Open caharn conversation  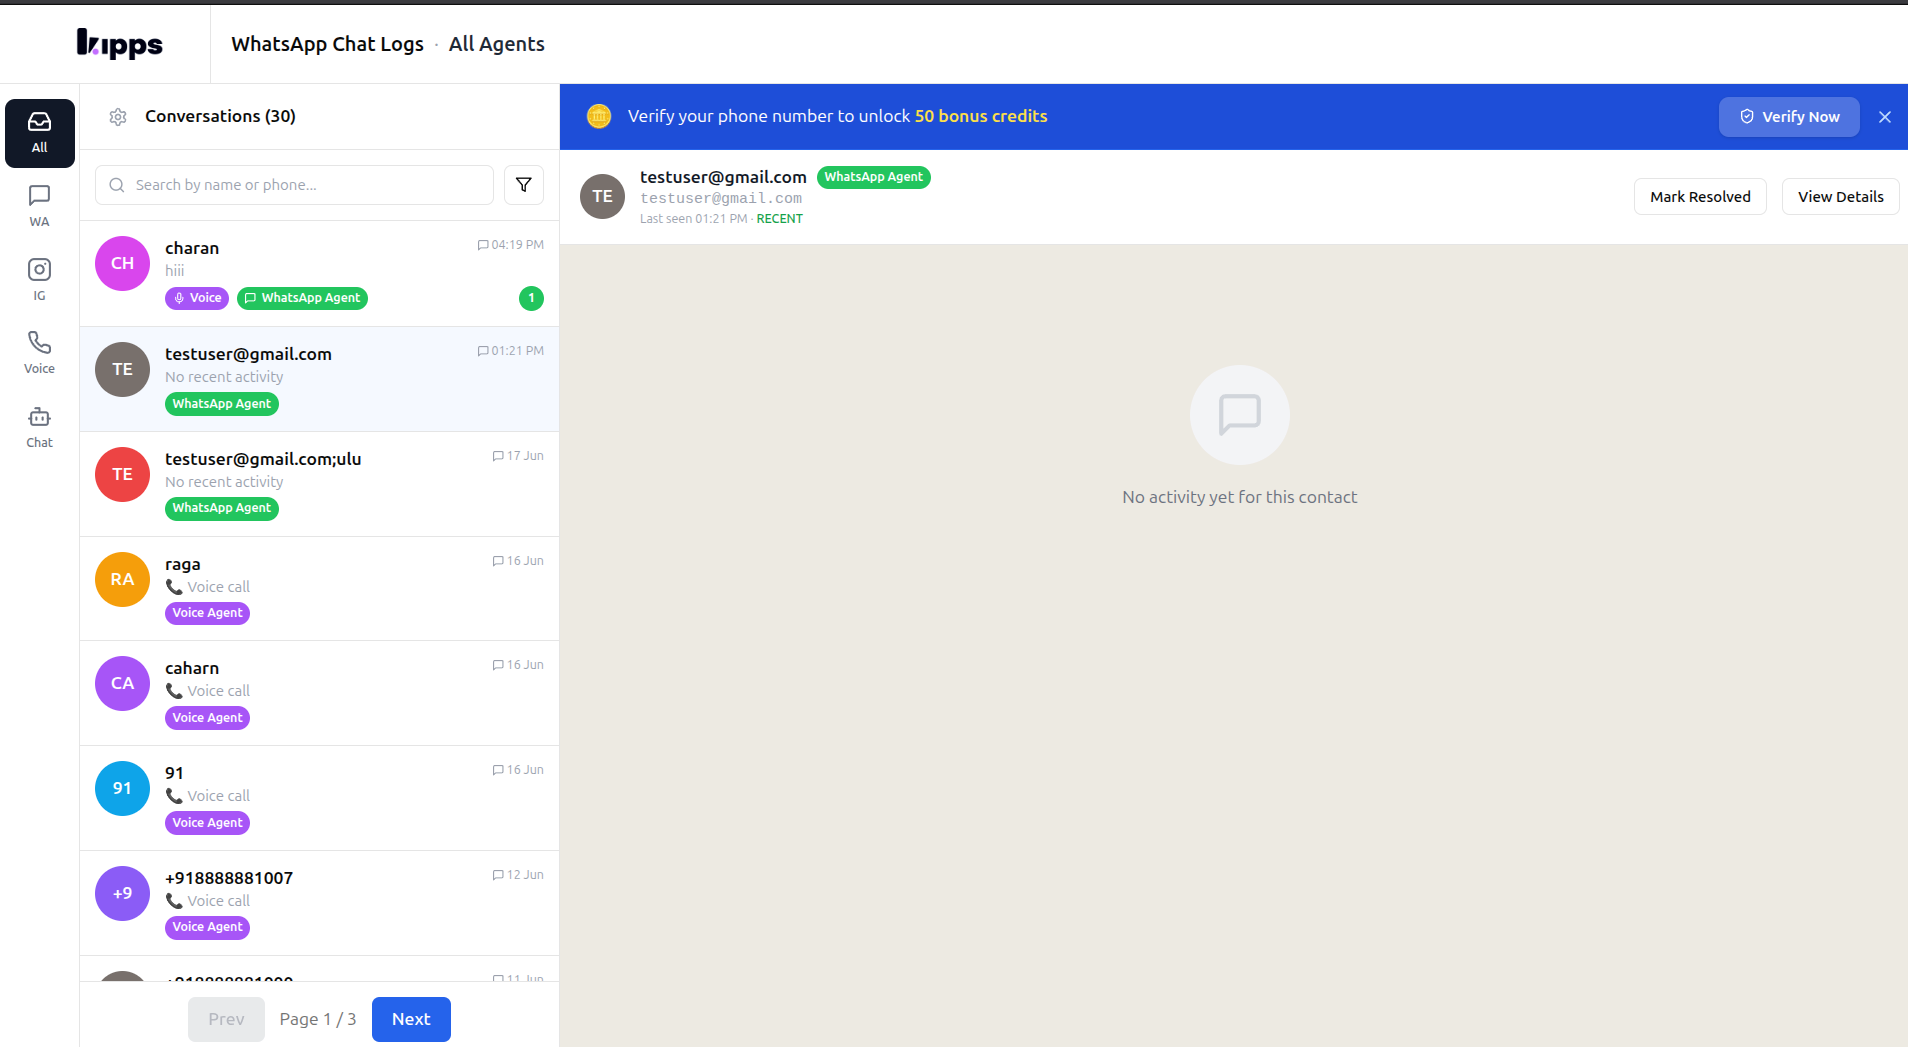319,693
